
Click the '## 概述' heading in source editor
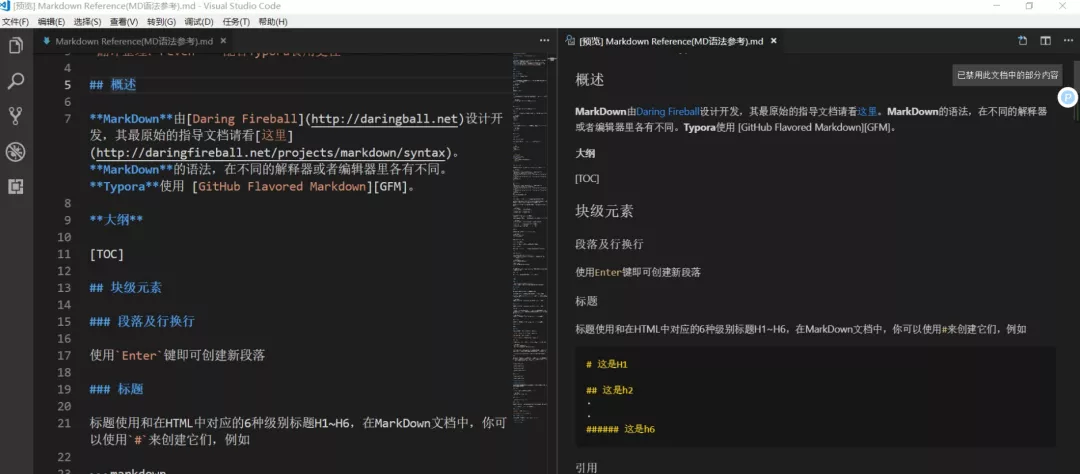pos(113,85)
